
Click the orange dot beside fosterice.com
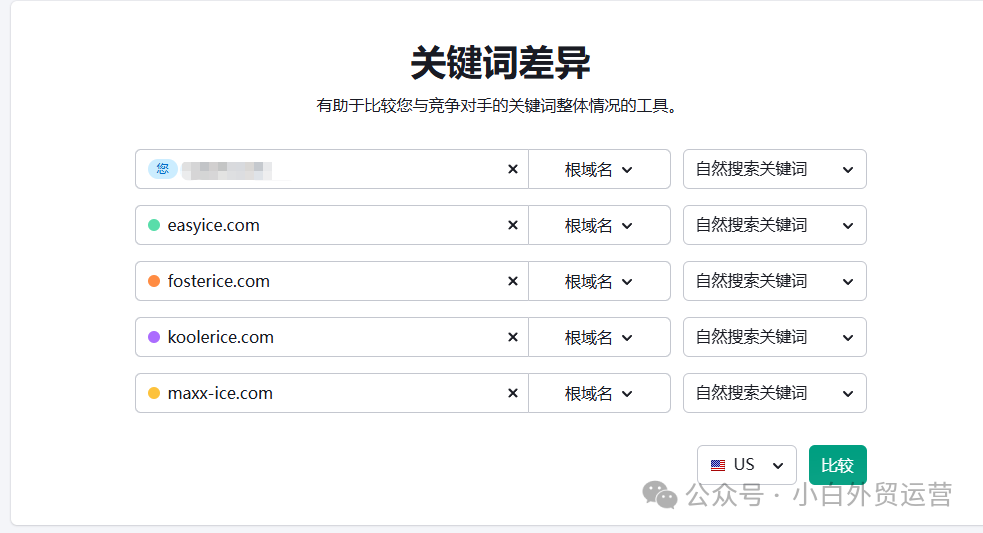pyautogui.click(x=154, y=281)
